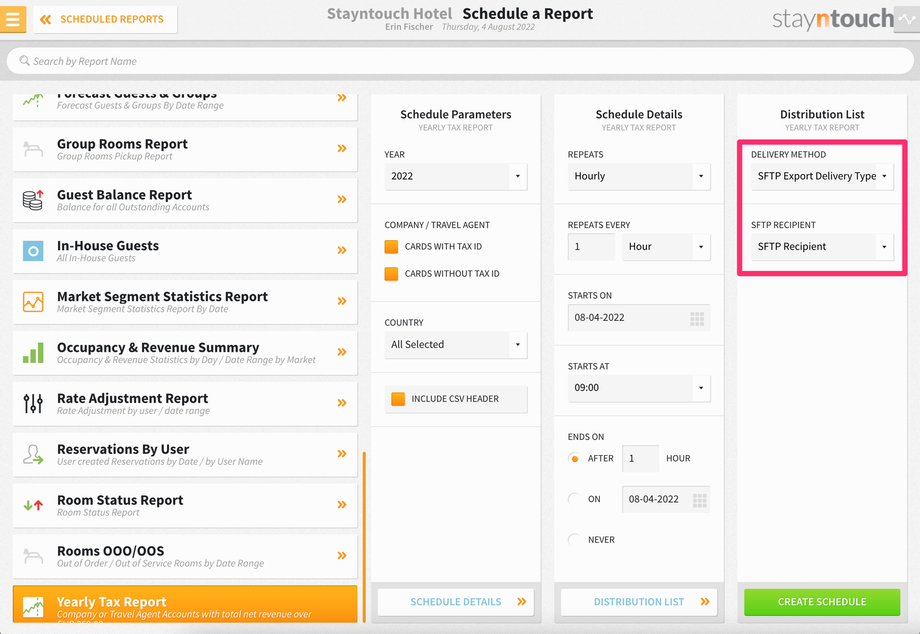The height and width of the screenshot is (634, 920).
Task: Click the Ends On date field
Action: pyautogui.click(x=666, y=499)
